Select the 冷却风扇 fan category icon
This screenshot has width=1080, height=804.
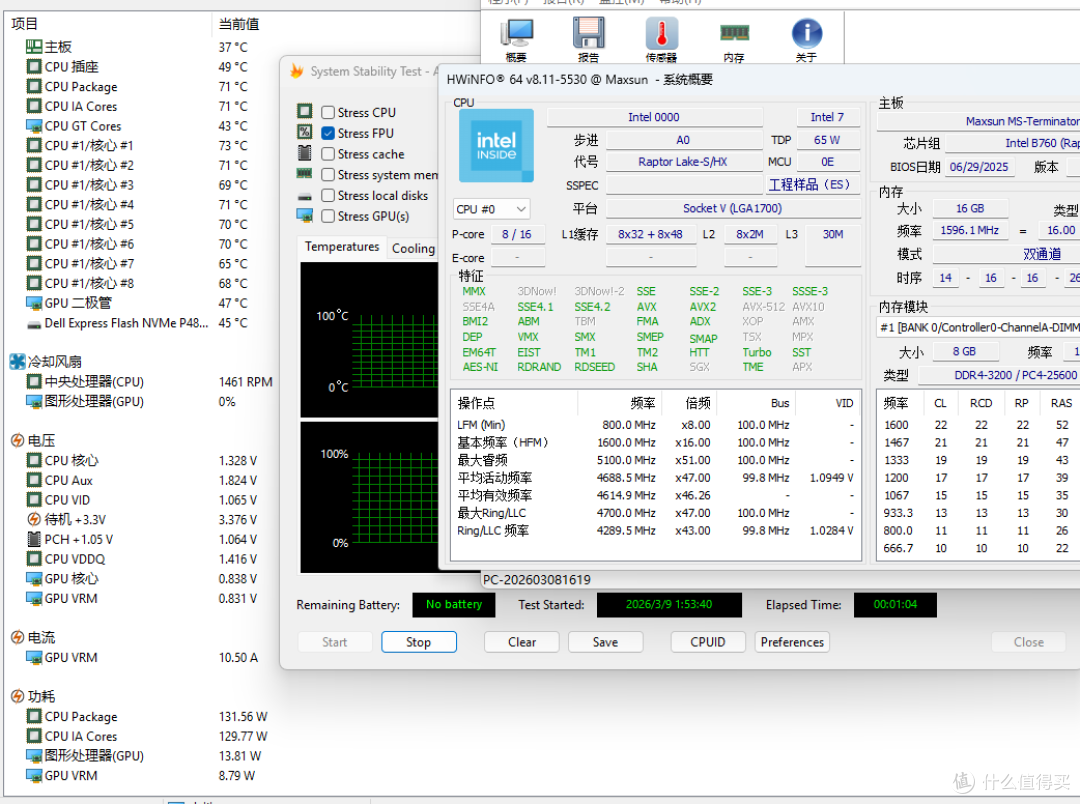pos(17,361)
